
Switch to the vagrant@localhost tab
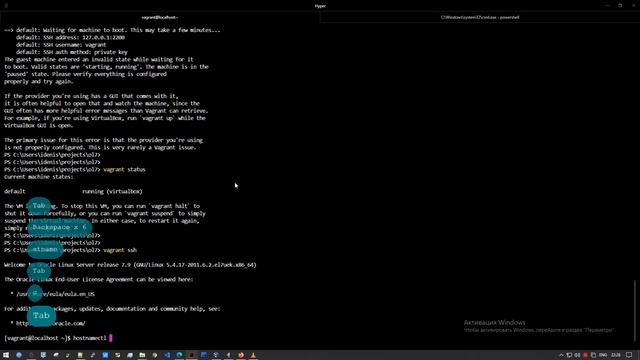coord(160,18)
